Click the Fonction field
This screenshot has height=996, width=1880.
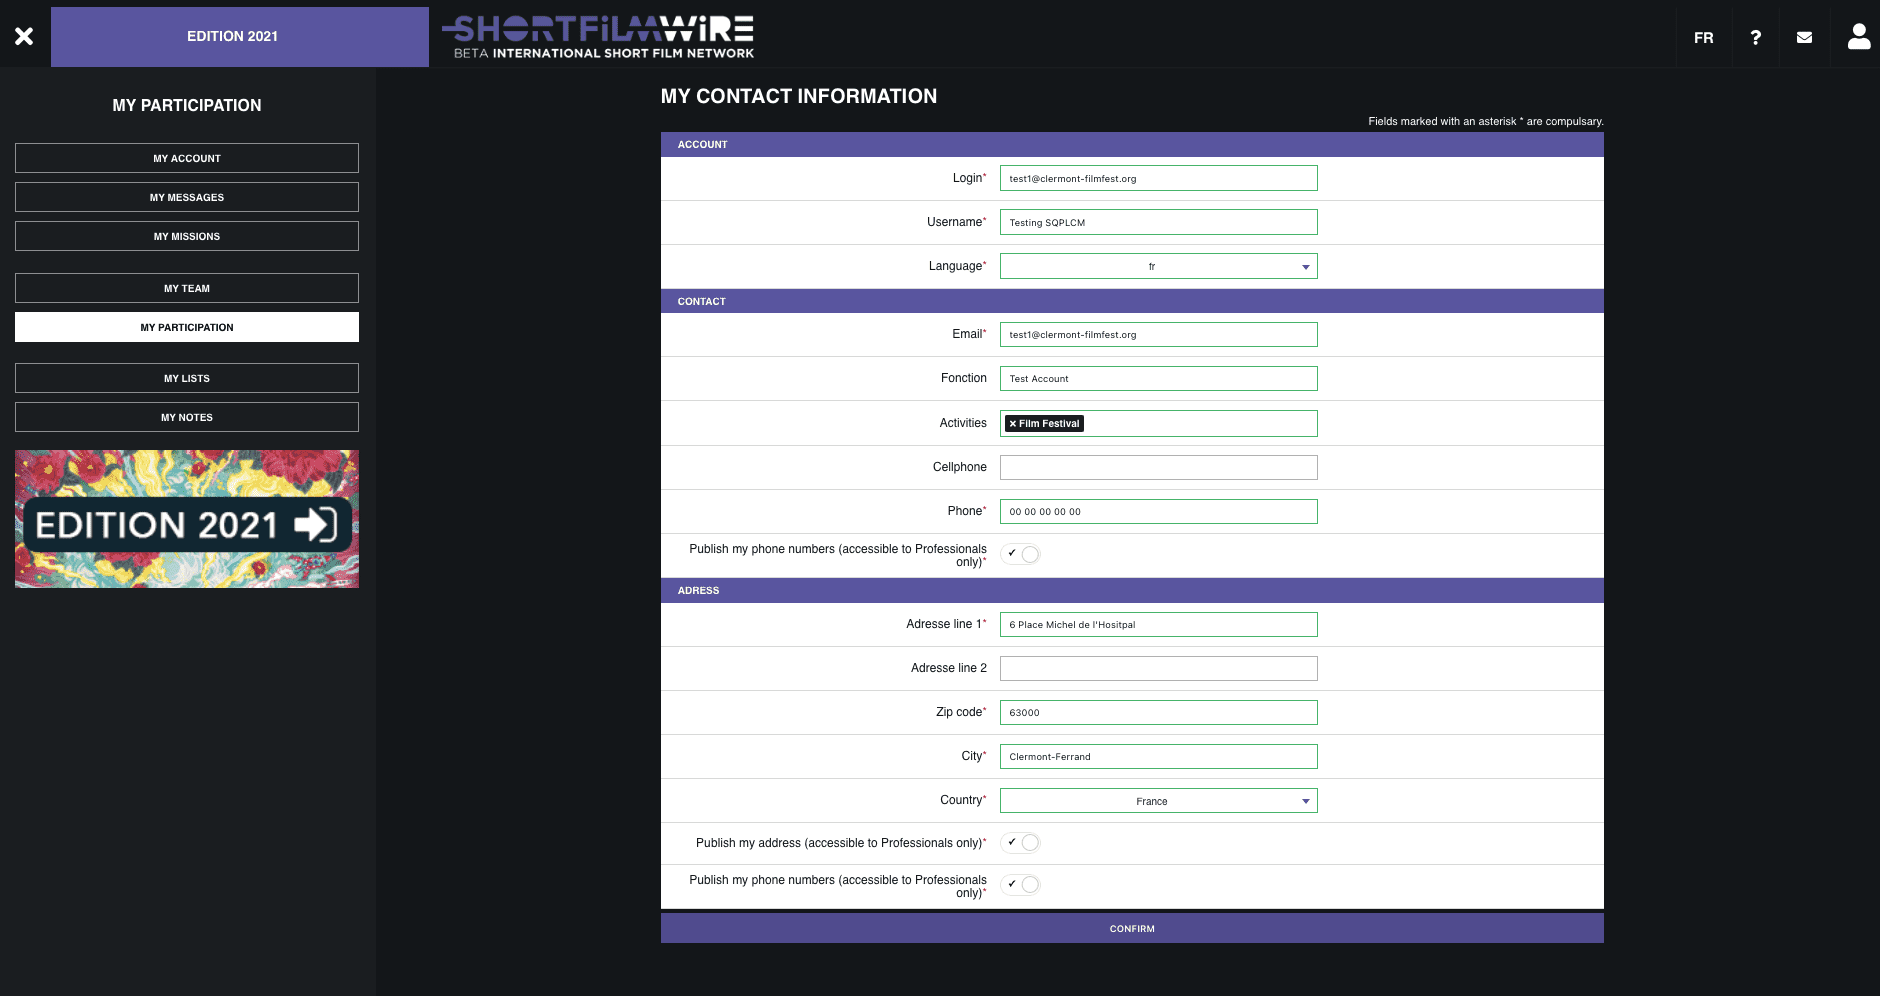[x=1158, y=379]
